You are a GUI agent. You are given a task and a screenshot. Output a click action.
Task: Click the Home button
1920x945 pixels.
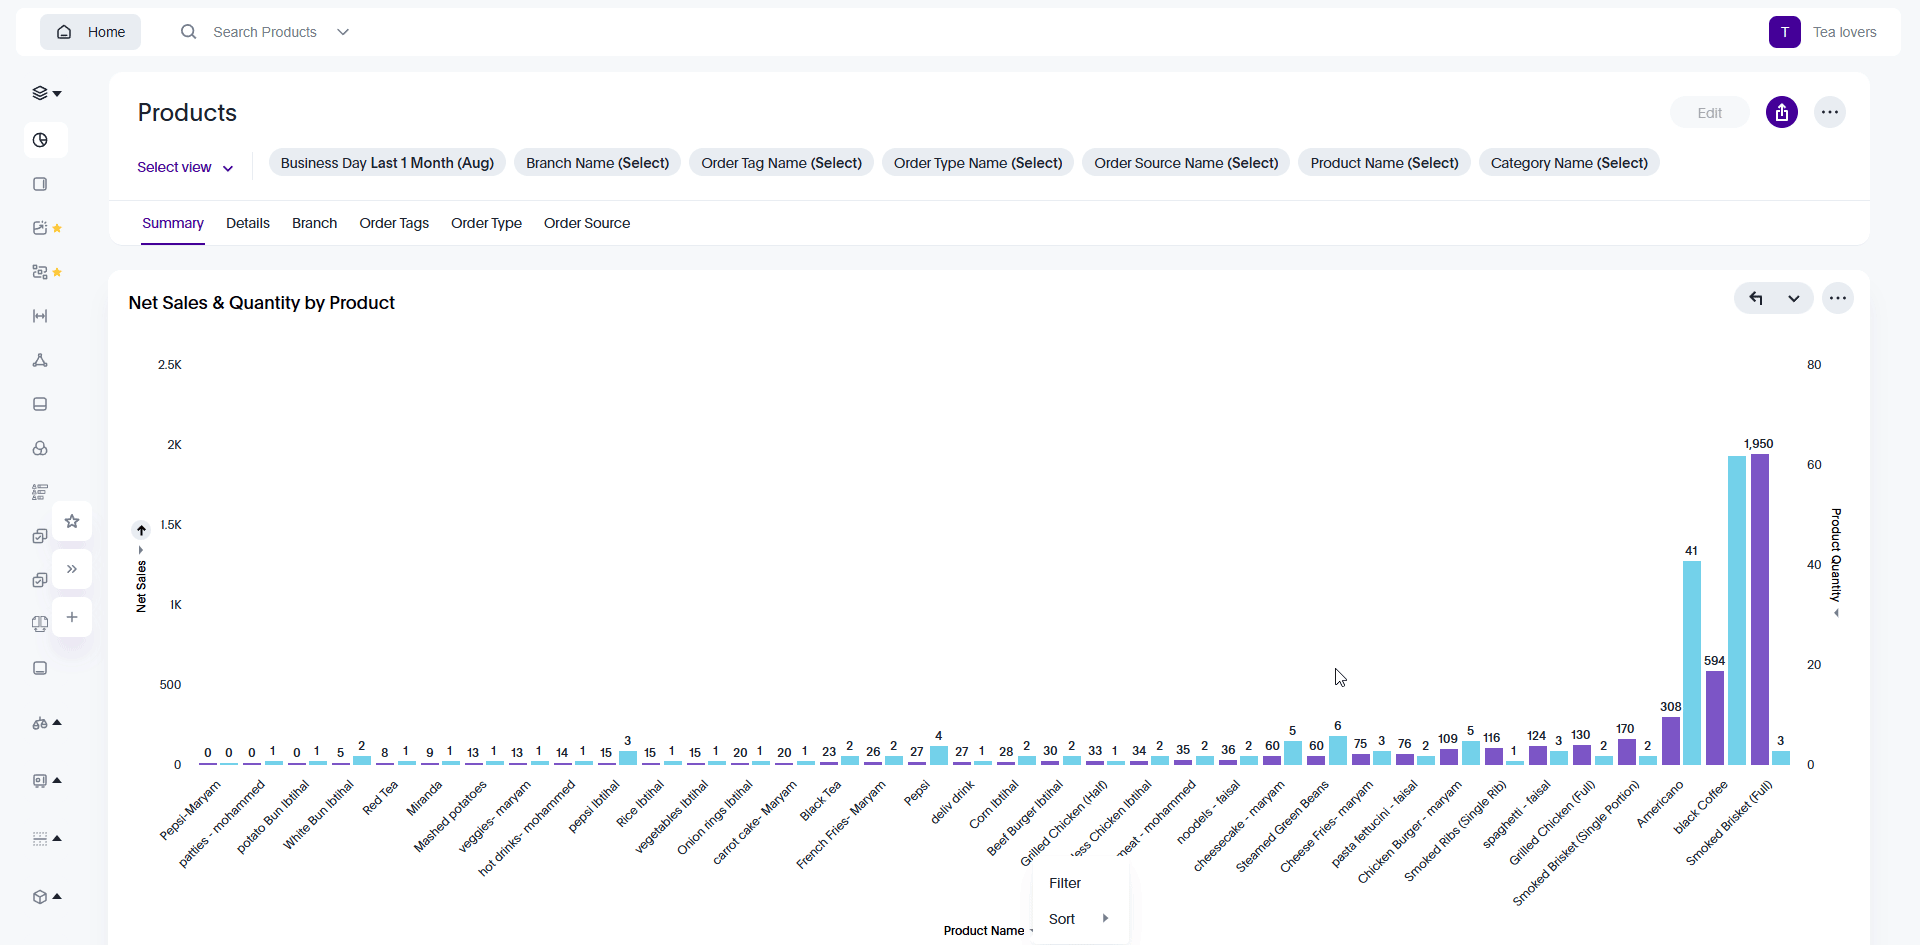(x=91, y=32)
